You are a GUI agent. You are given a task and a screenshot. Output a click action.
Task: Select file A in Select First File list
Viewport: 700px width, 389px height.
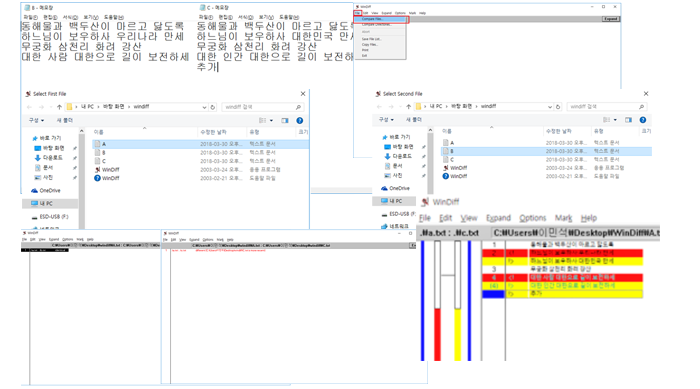click(x=200, y=144)
